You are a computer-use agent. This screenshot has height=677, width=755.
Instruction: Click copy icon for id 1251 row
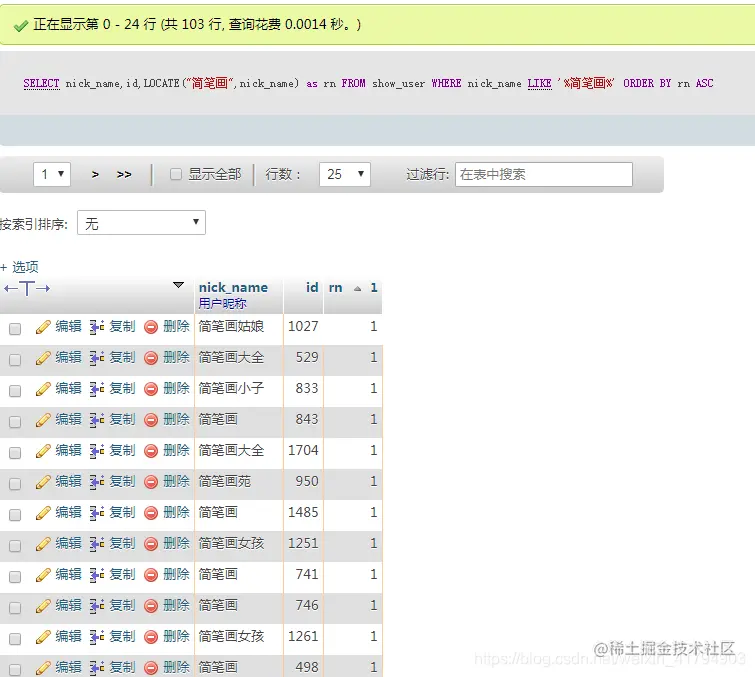pyautogui.click(x=97, y=544)
